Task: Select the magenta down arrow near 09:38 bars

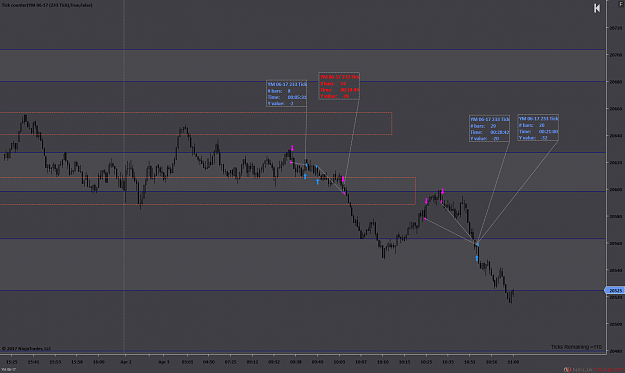Action: tap(292, 148)
